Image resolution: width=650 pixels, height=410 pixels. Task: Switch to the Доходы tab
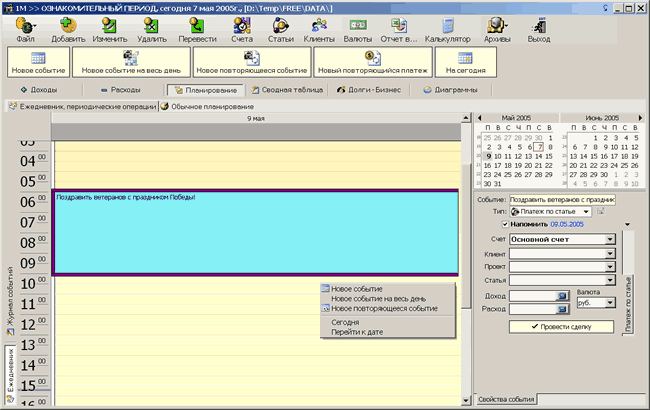coord(39,90)
